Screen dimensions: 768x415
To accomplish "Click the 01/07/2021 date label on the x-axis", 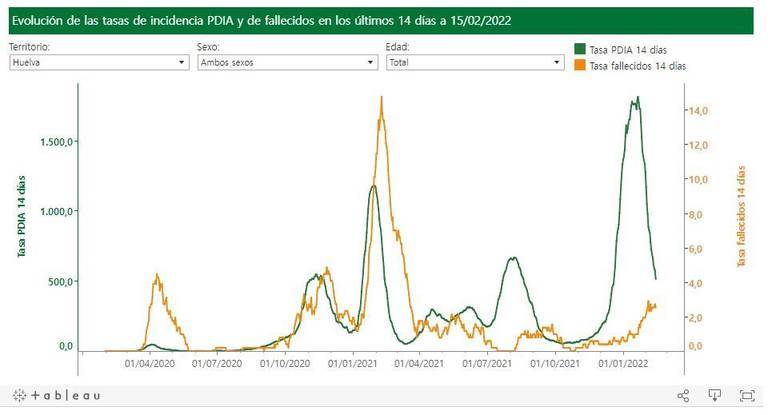I will [488, 364].
